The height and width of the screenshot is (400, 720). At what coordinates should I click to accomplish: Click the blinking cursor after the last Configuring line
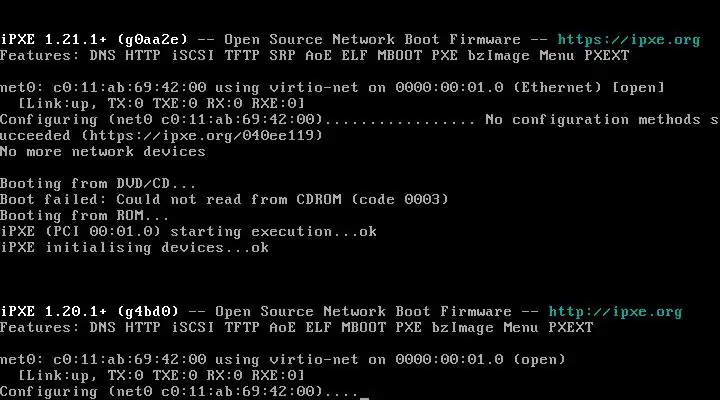click(364, 393)
